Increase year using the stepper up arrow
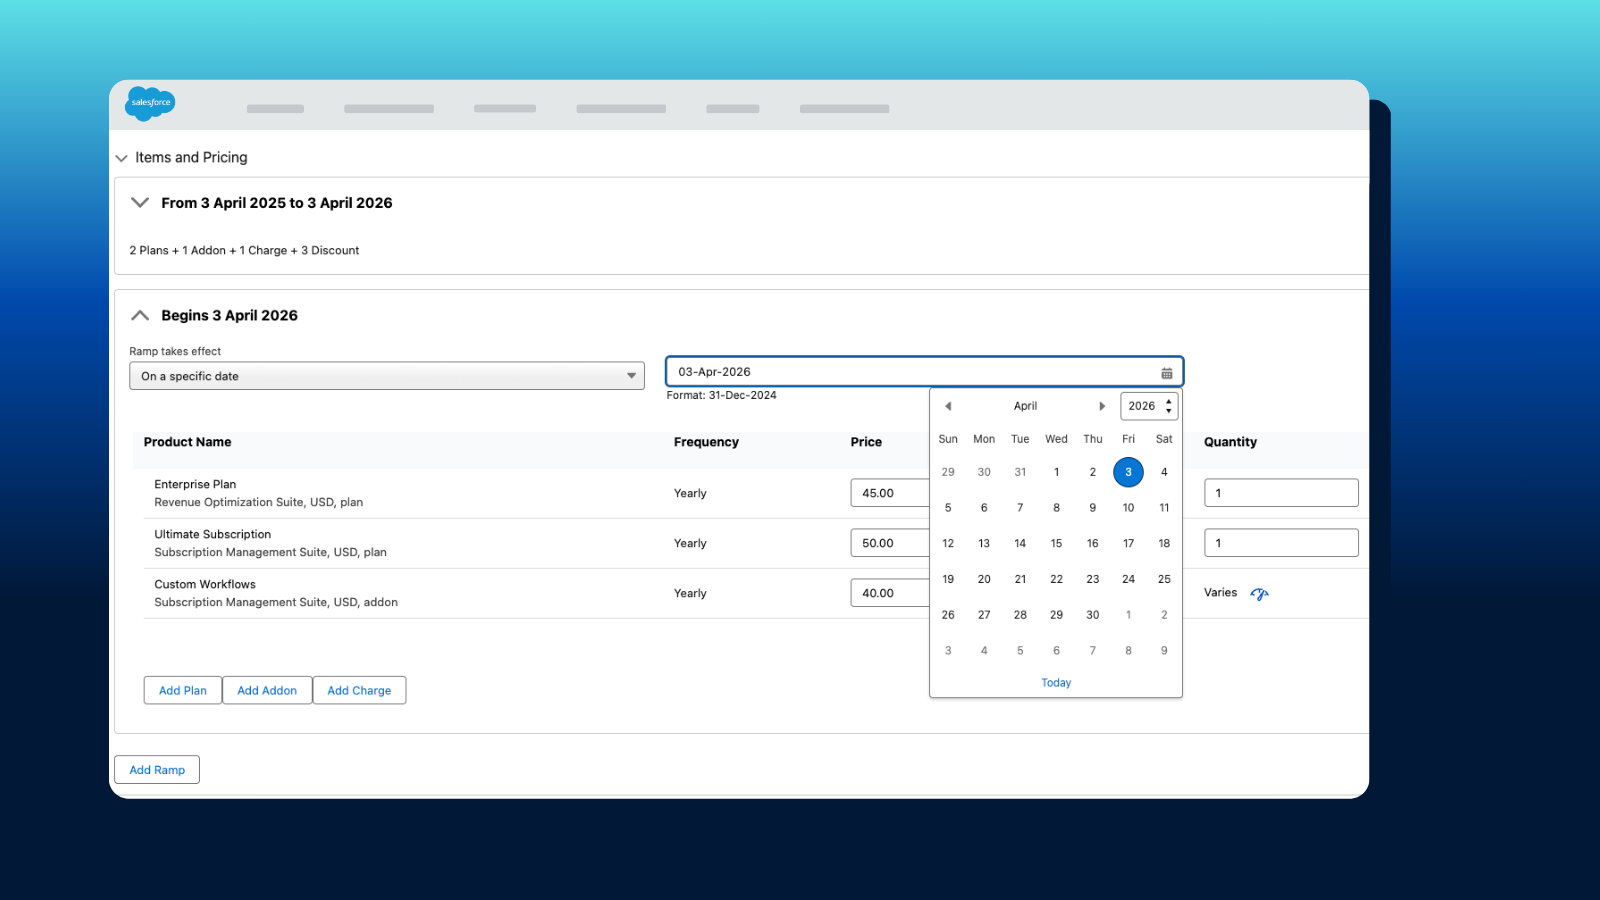This screenshot has width=1600, height=900. coord(1168,401)
